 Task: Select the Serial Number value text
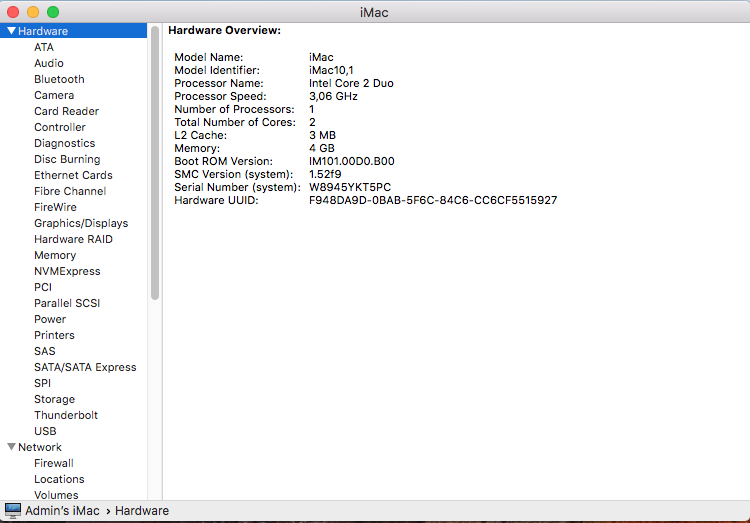[x=349, y=187]
